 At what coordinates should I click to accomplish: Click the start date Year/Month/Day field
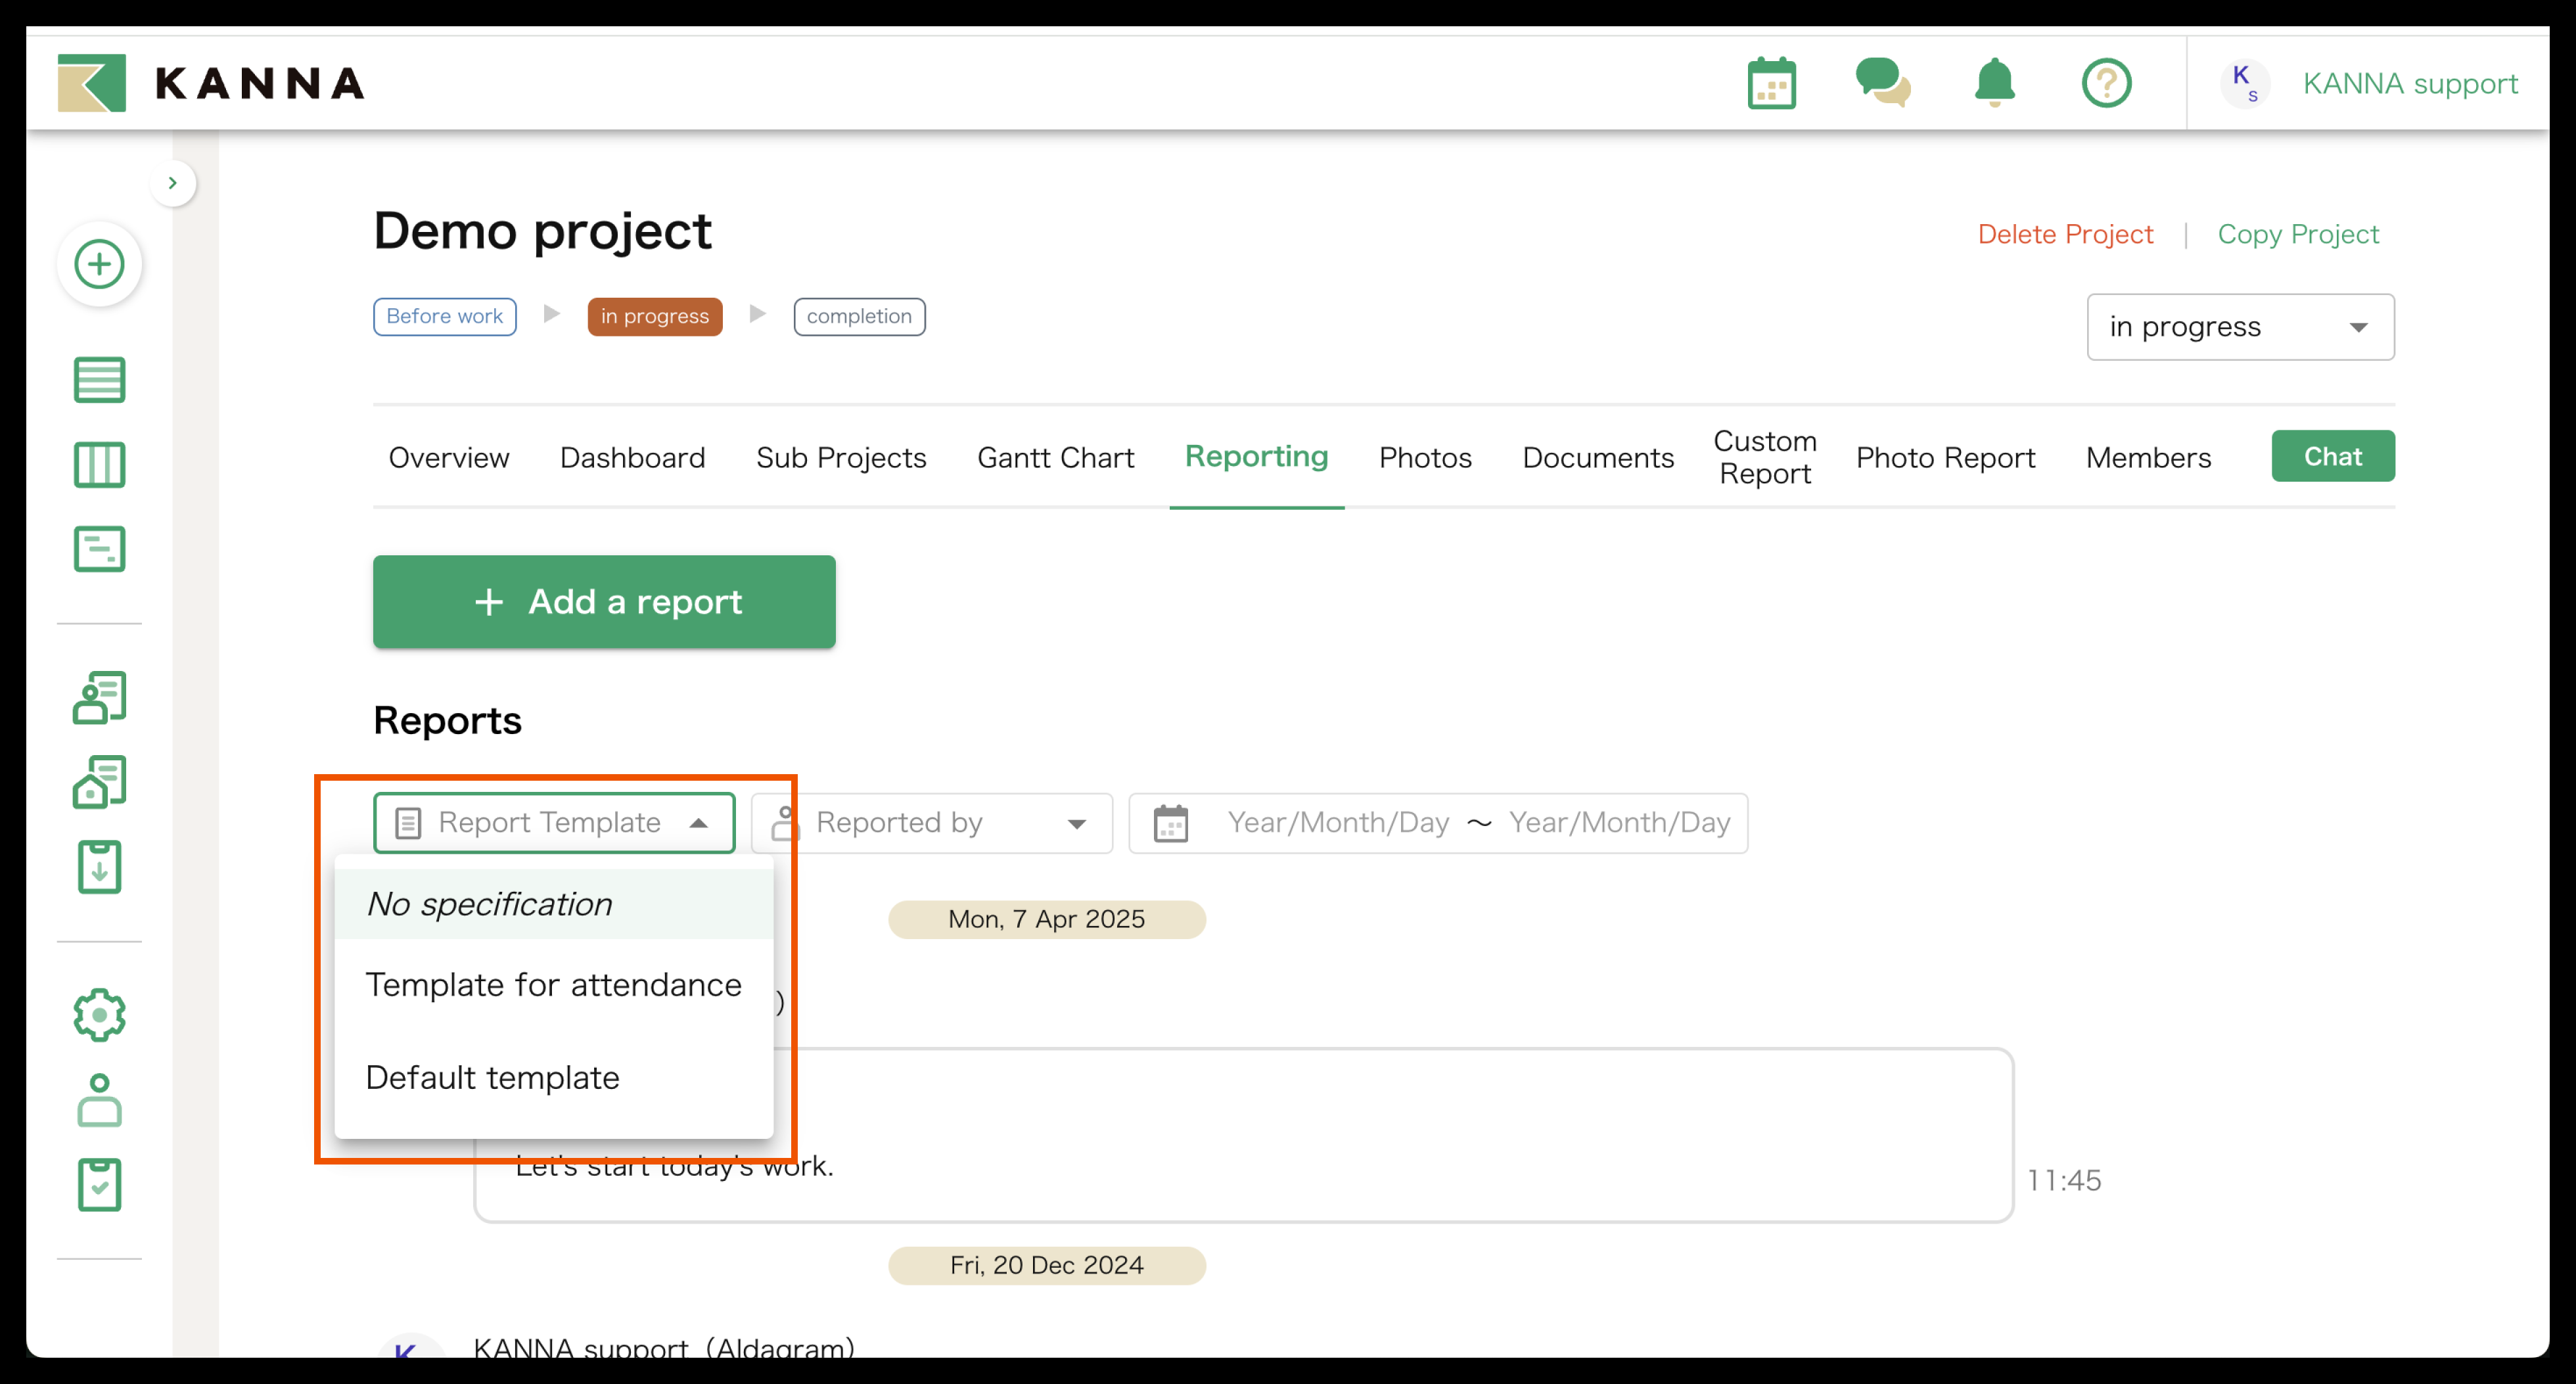click(1337, 823)
